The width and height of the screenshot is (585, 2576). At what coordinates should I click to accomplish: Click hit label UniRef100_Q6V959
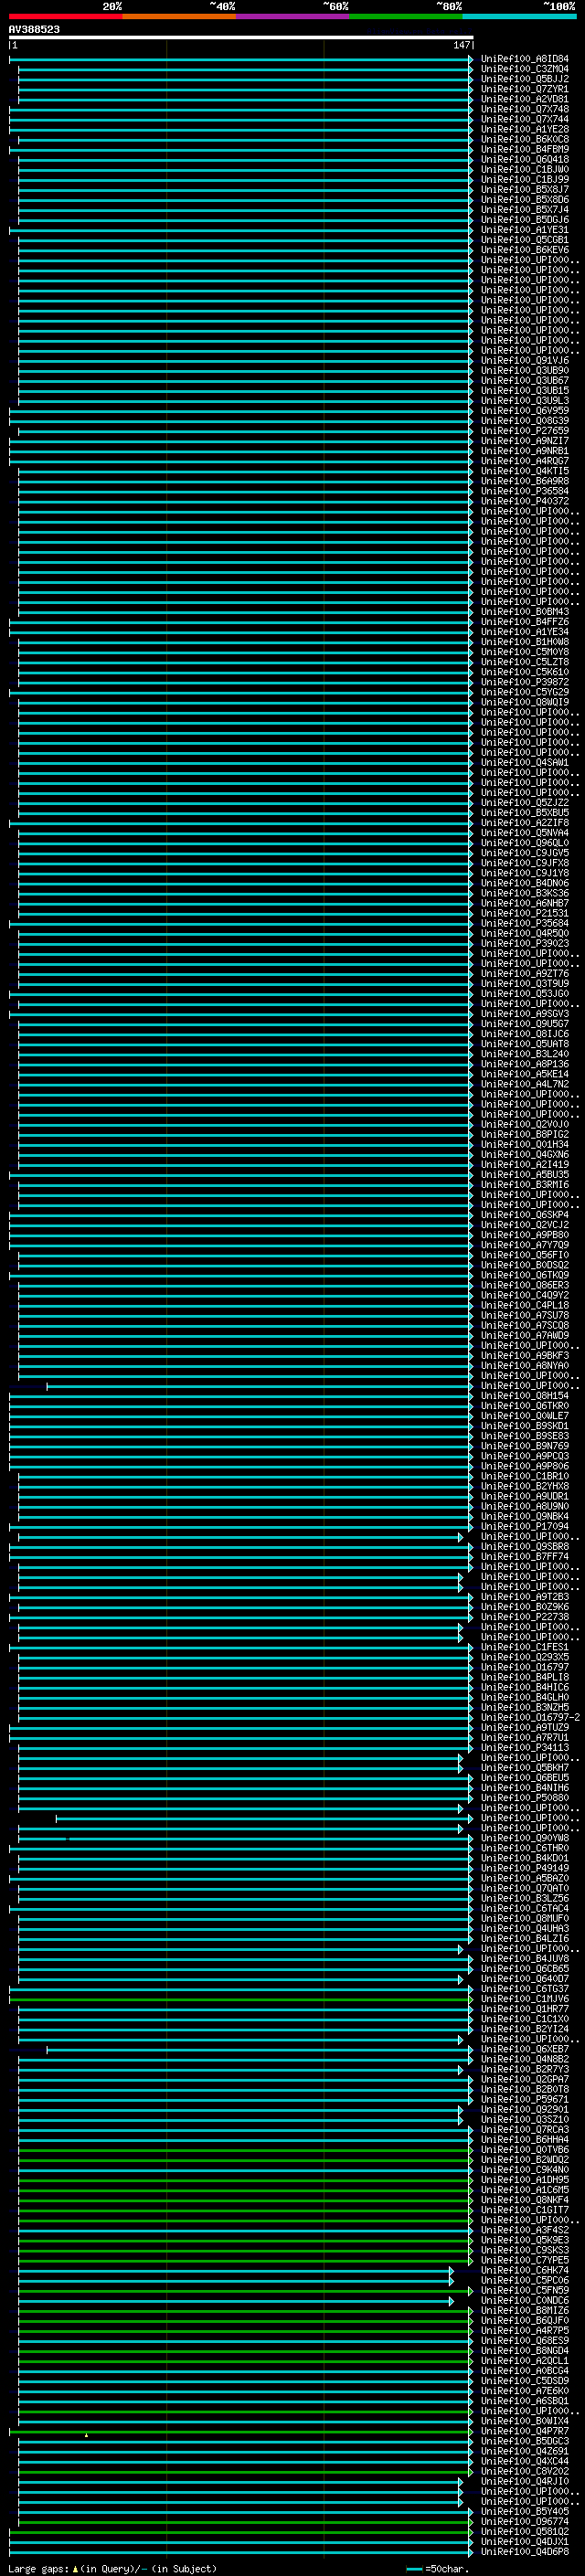coord(525,410)
